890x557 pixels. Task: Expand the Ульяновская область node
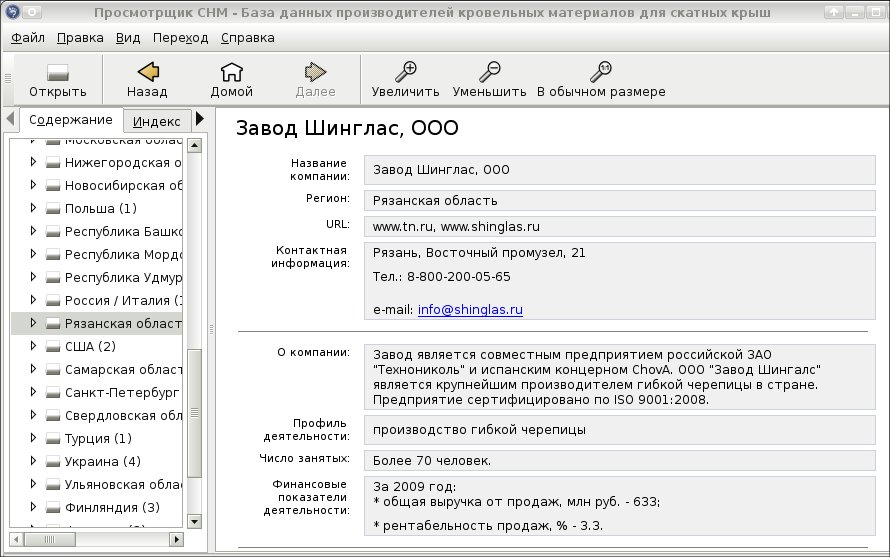click(33, 484)
